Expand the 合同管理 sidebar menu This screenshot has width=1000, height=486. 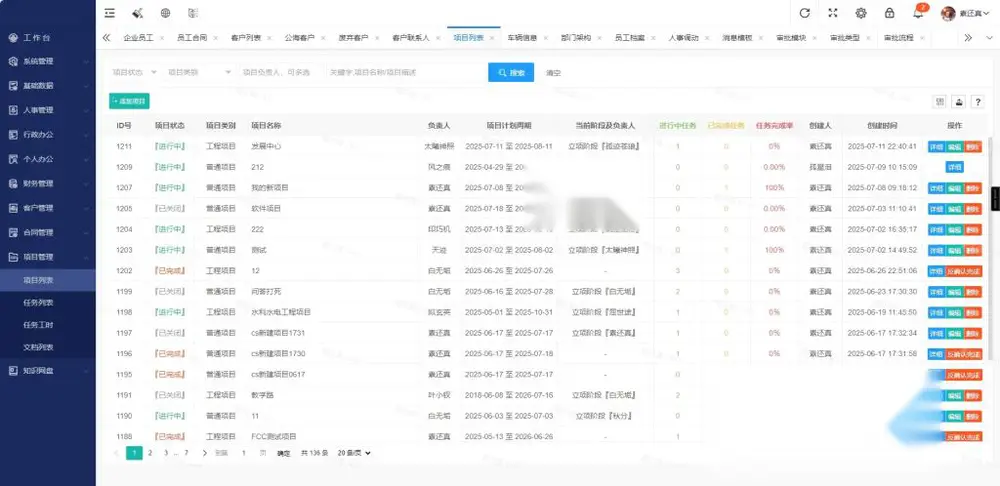(x=48, y=233)
